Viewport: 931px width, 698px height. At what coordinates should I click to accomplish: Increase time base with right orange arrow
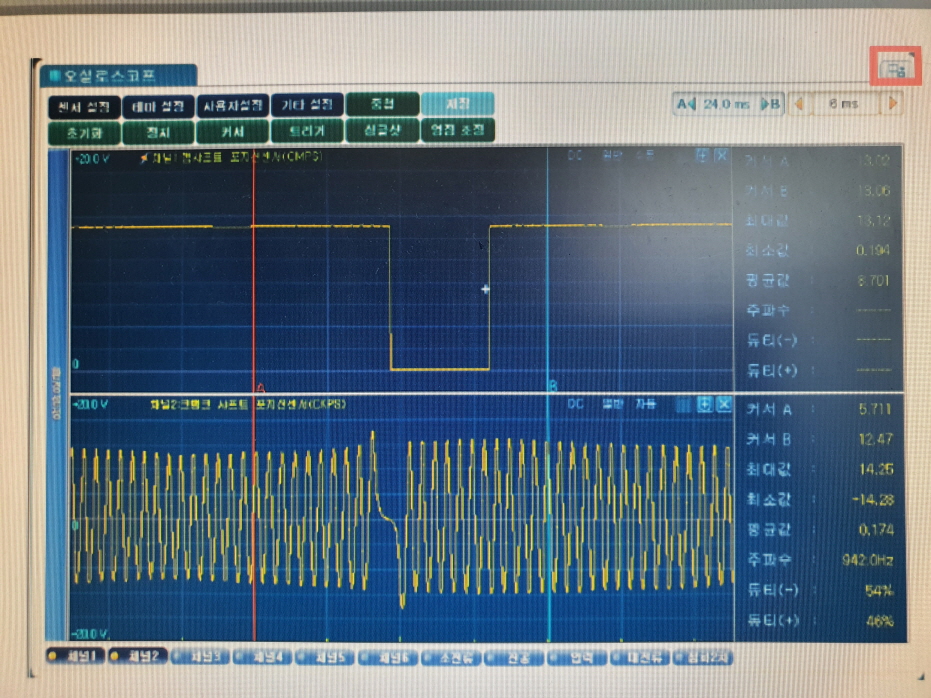892,103
